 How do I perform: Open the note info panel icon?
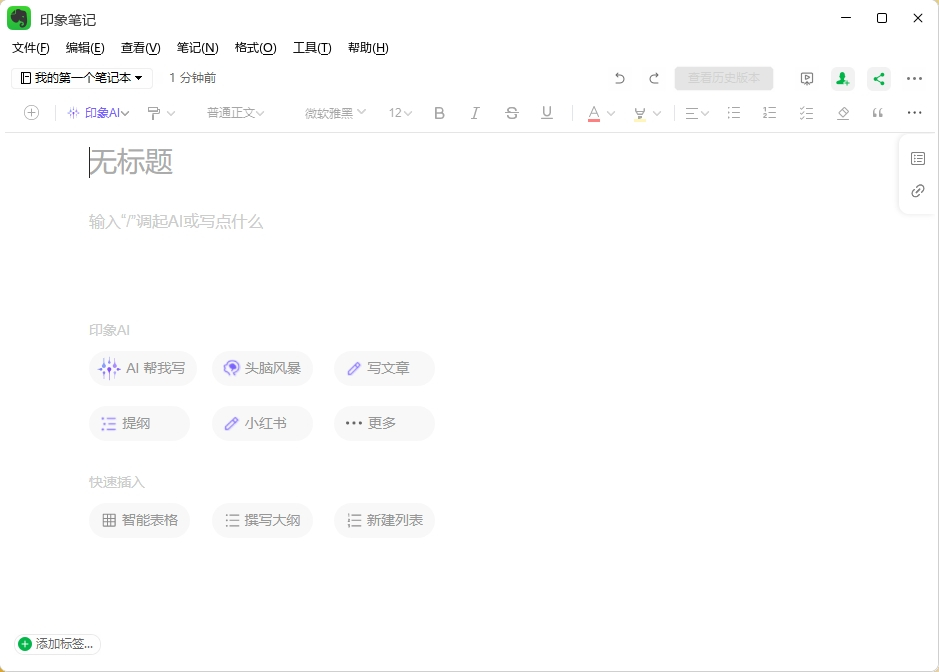pos(918,158)
